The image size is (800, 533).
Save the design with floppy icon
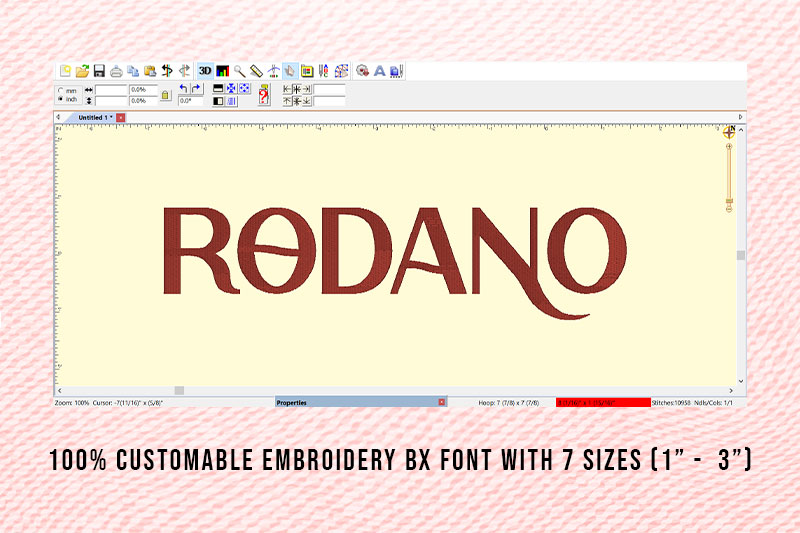[x=99, y=71]
